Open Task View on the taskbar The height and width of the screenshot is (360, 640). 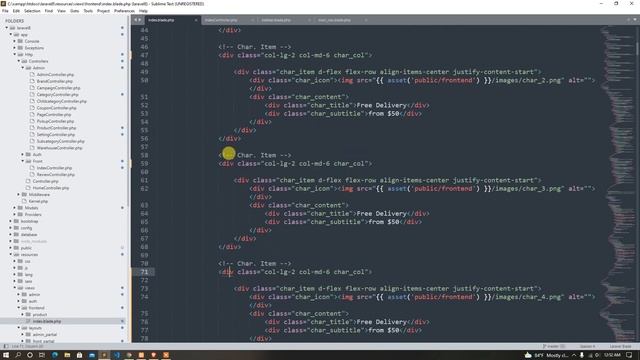click(42, 355)
